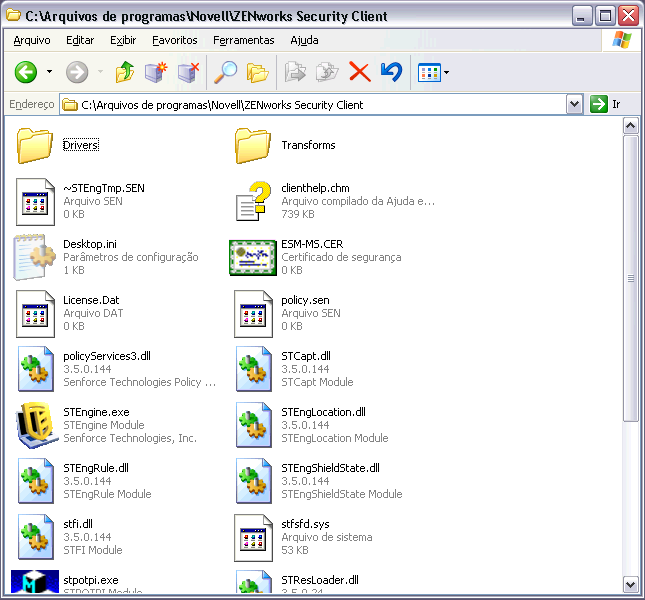Image resolution: width=645 pixels, height=600 pixels.
Task: Open the Favoritos menu
Action: (x=175, y=40)
